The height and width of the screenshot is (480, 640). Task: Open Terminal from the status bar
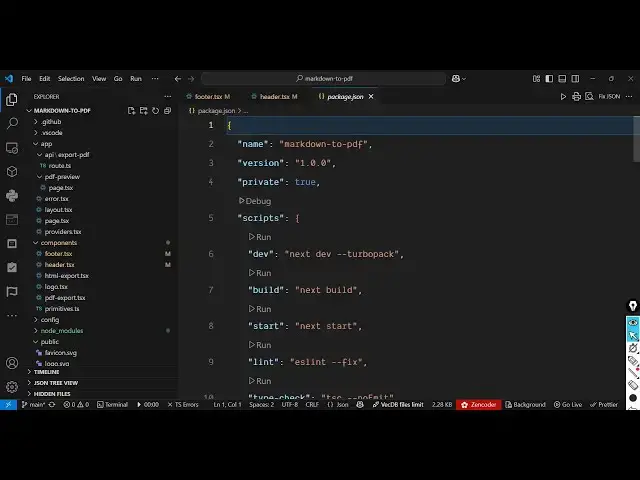pyautogui.click(x=112, y=404)
